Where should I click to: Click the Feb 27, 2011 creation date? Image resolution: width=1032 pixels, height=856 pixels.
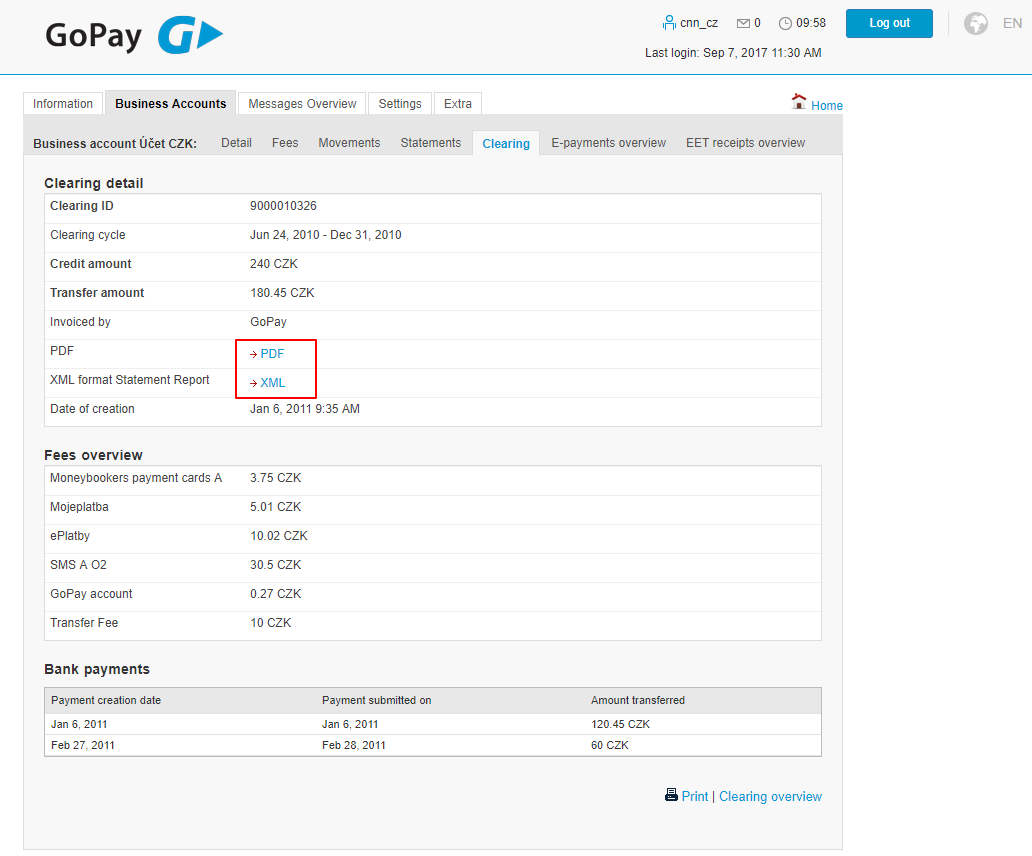(83, 745)
